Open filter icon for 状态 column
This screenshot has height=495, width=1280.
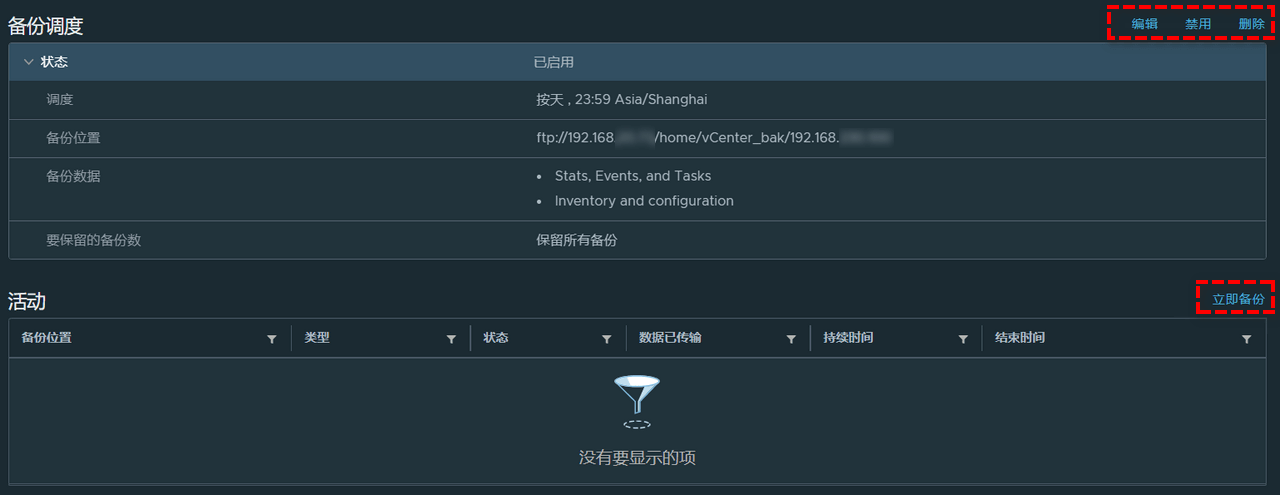click(x=607, y=339)
